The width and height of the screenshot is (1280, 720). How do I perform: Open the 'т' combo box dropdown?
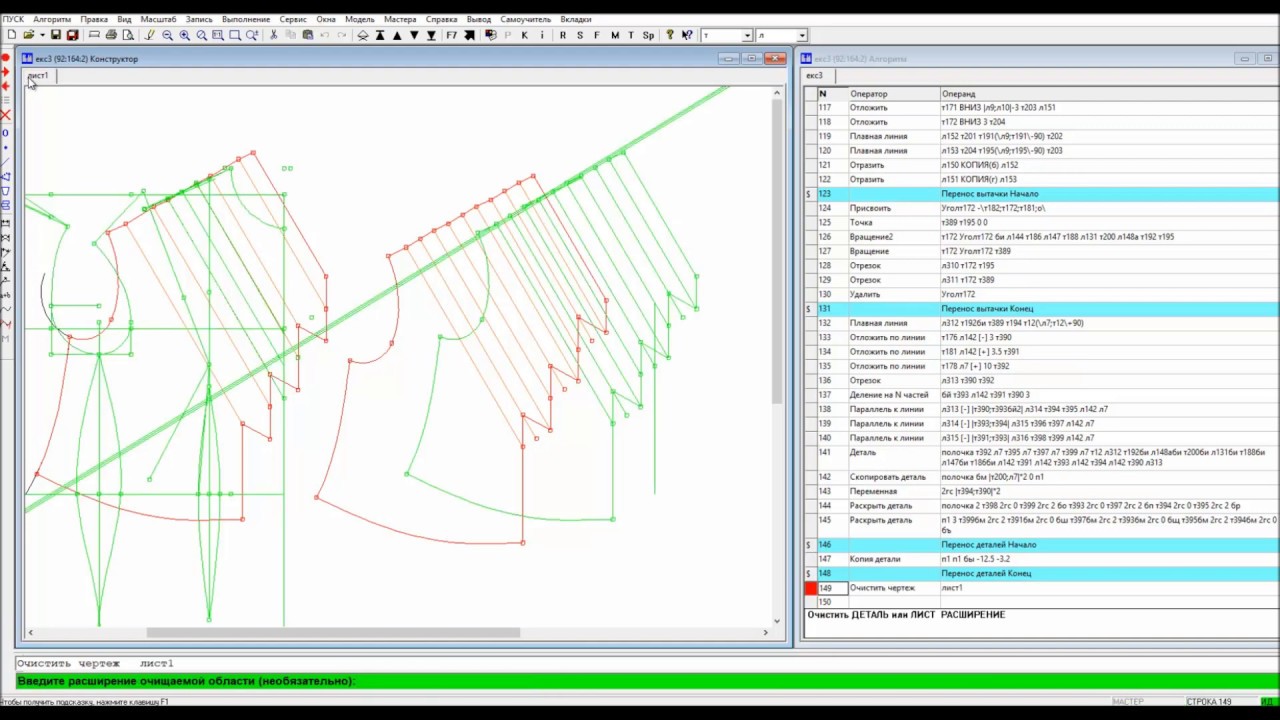pos(747,35)
